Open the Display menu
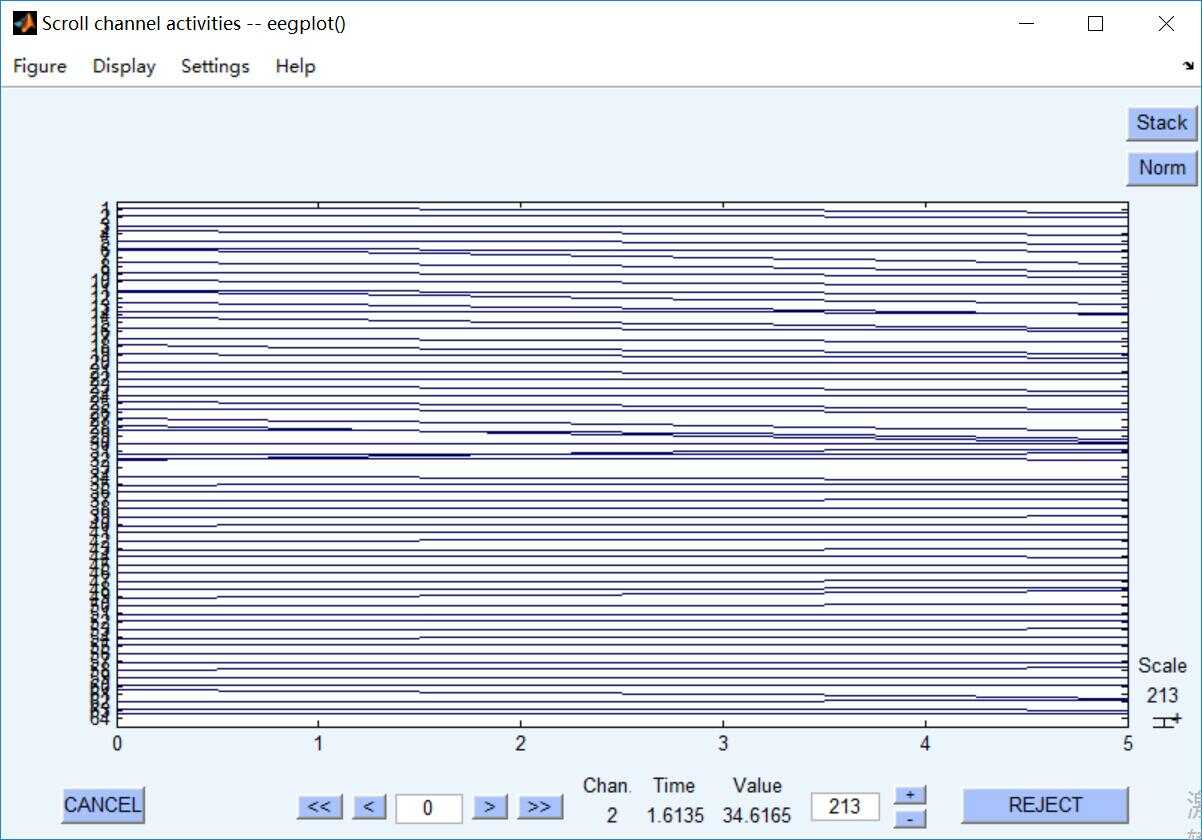This screenshot has width=1202, height=840. point(124,66)
